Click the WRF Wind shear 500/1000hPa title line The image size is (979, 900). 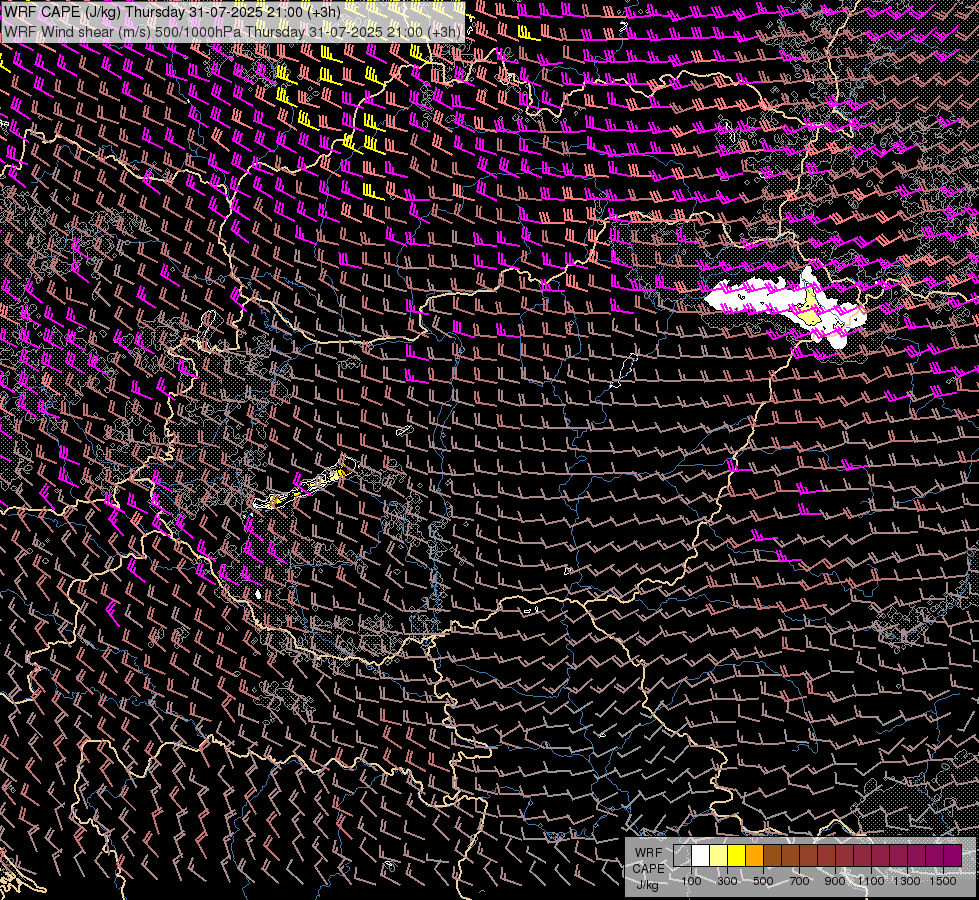point(232,32)
